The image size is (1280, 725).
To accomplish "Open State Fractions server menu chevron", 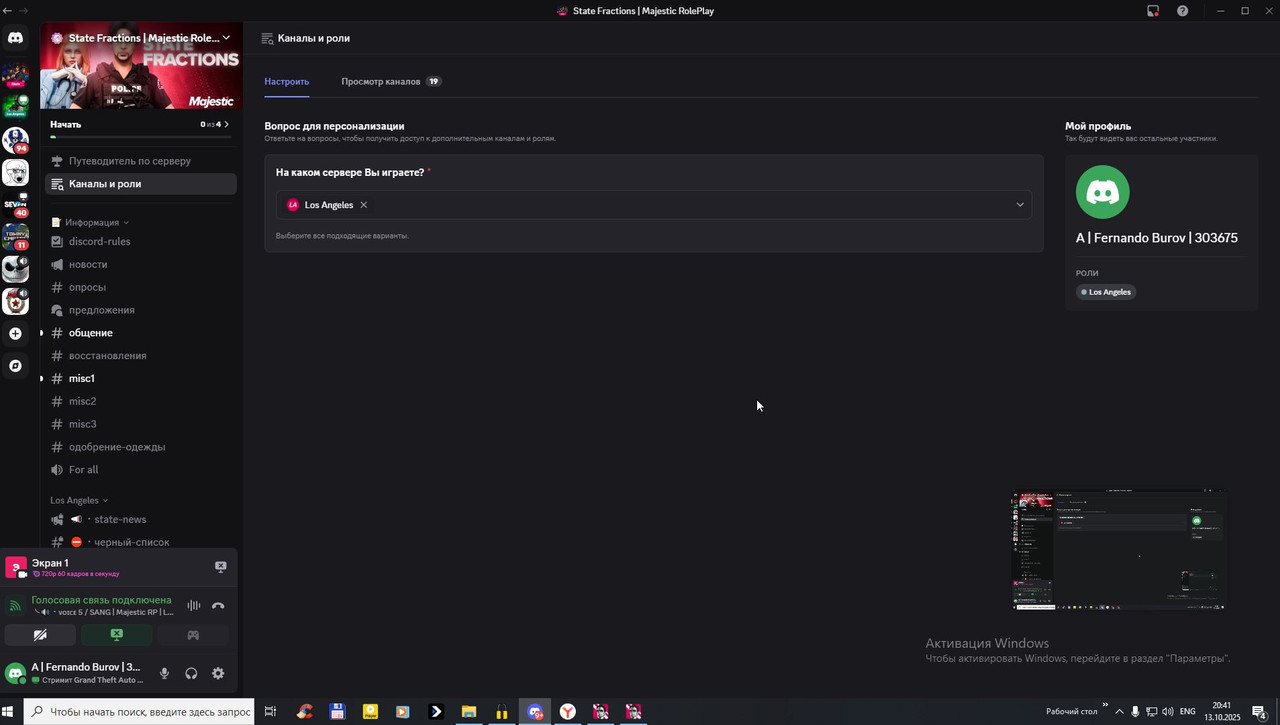I will 227,38.
